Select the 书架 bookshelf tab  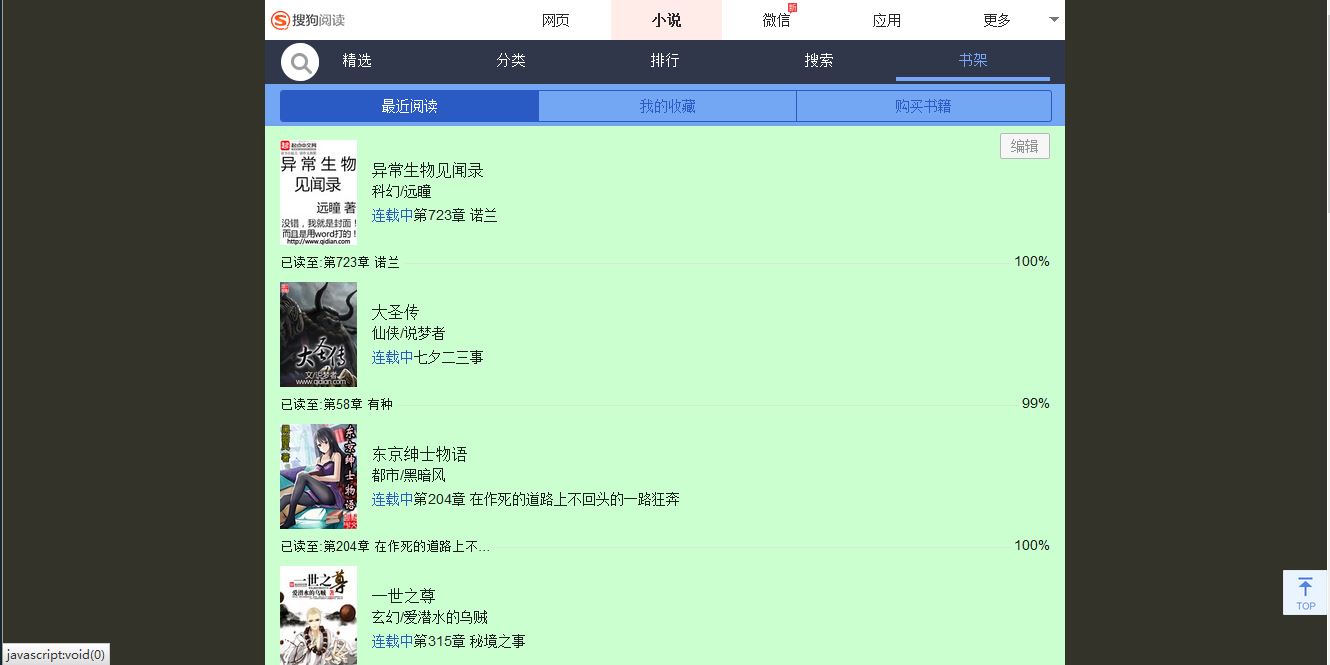[x=973, y=61]
